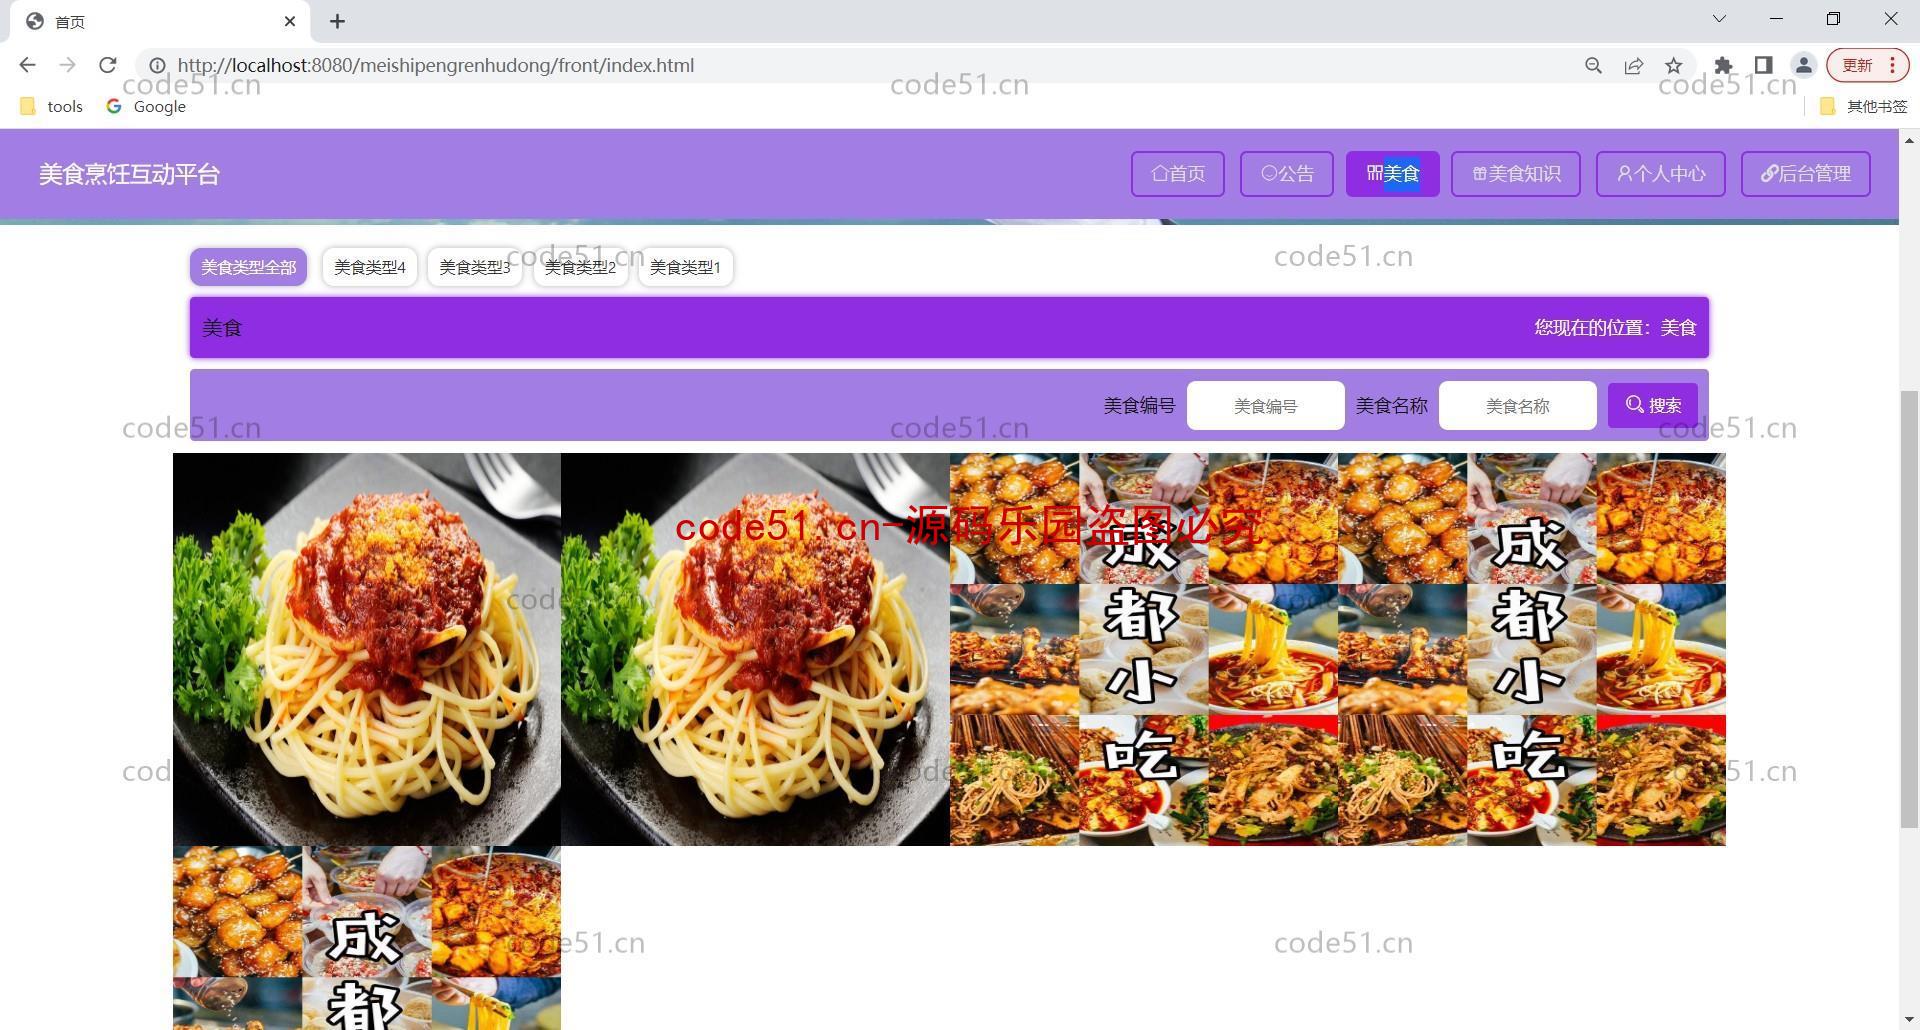Open the tools bookmark folder

[x=52, y=106]
